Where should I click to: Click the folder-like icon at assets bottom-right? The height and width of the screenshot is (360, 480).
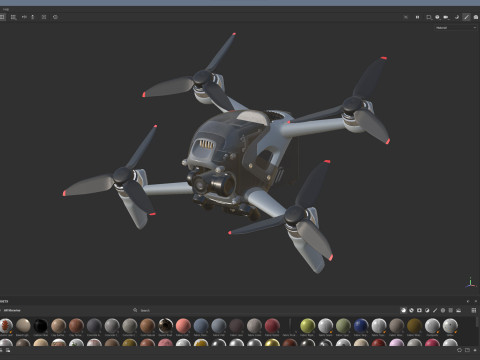click(467, 350)
